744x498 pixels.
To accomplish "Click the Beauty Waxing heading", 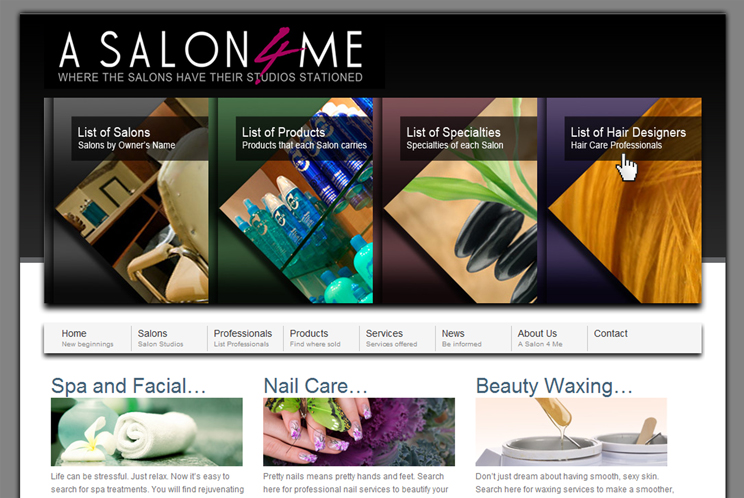I will point(554,386).
